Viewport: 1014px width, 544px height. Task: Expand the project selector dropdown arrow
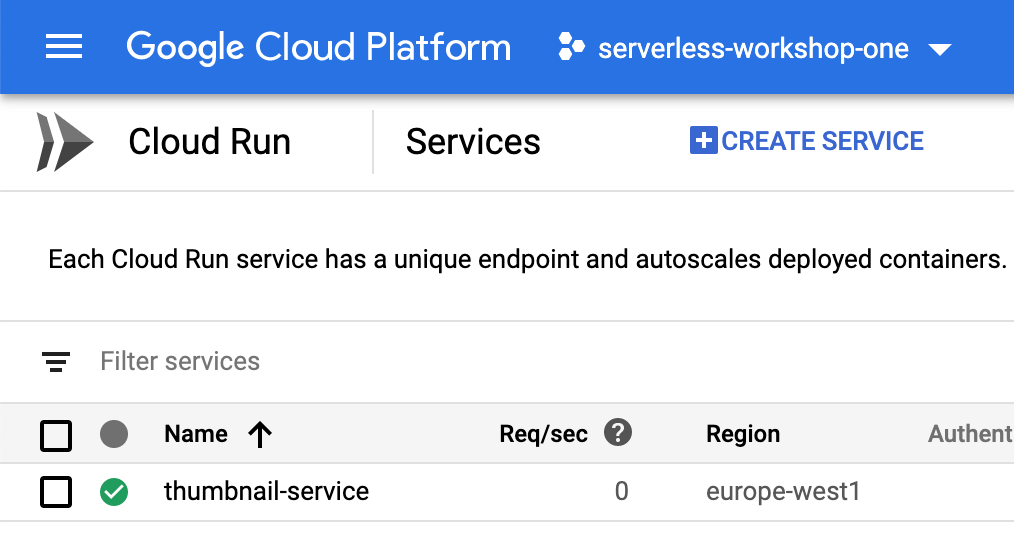coord(939,49)
